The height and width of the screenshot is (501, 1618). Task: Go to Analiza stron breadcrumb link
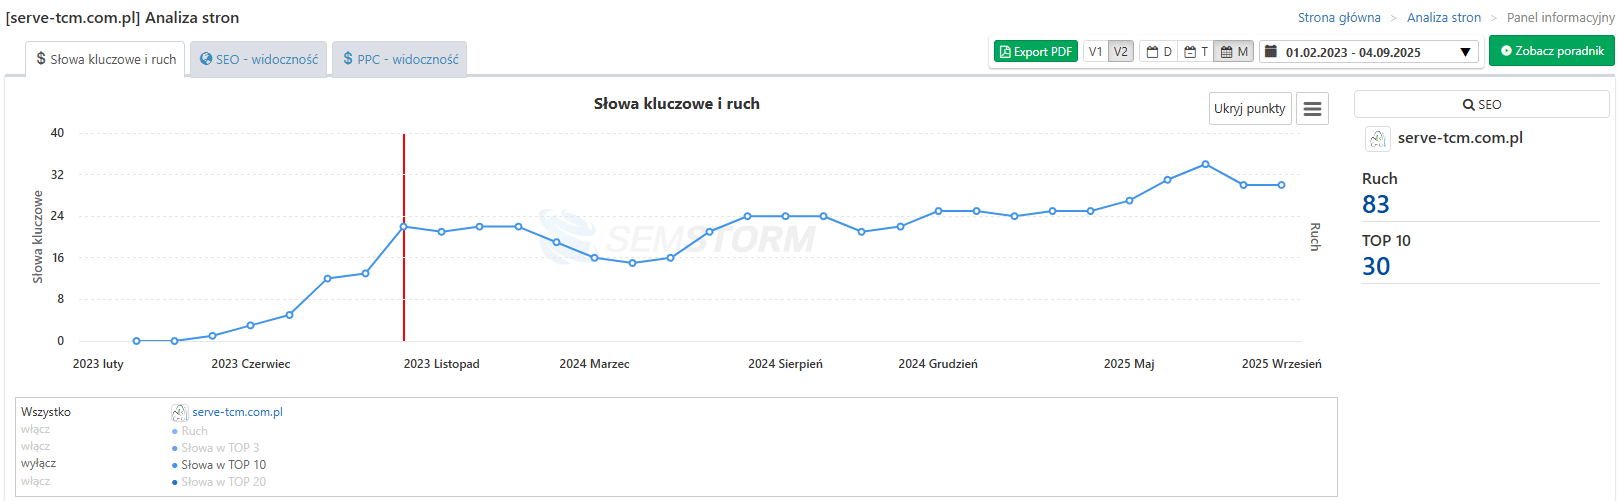point(1443,18)
